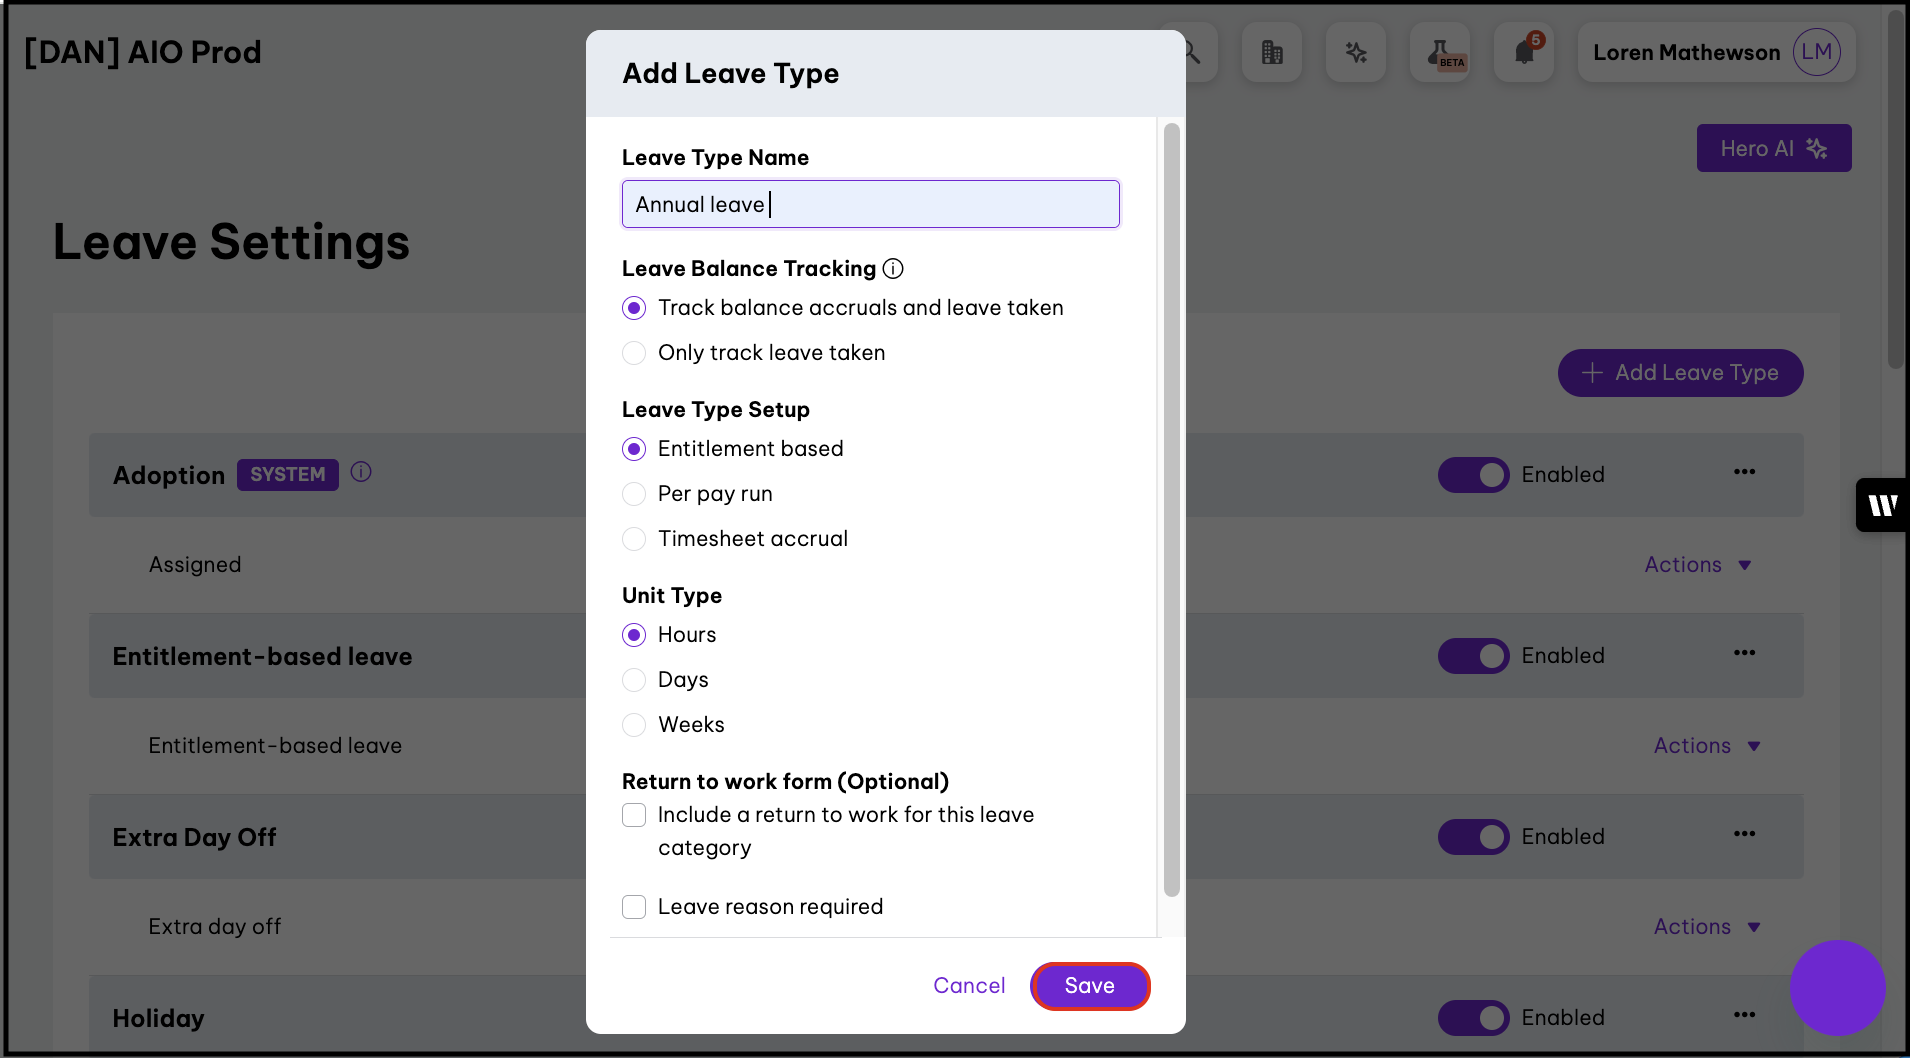The width and height of the screenshot is (1910, 1058).
Task: Expand Actions dropdown for Entitlement-based leave row
Action: [1706, 746]
